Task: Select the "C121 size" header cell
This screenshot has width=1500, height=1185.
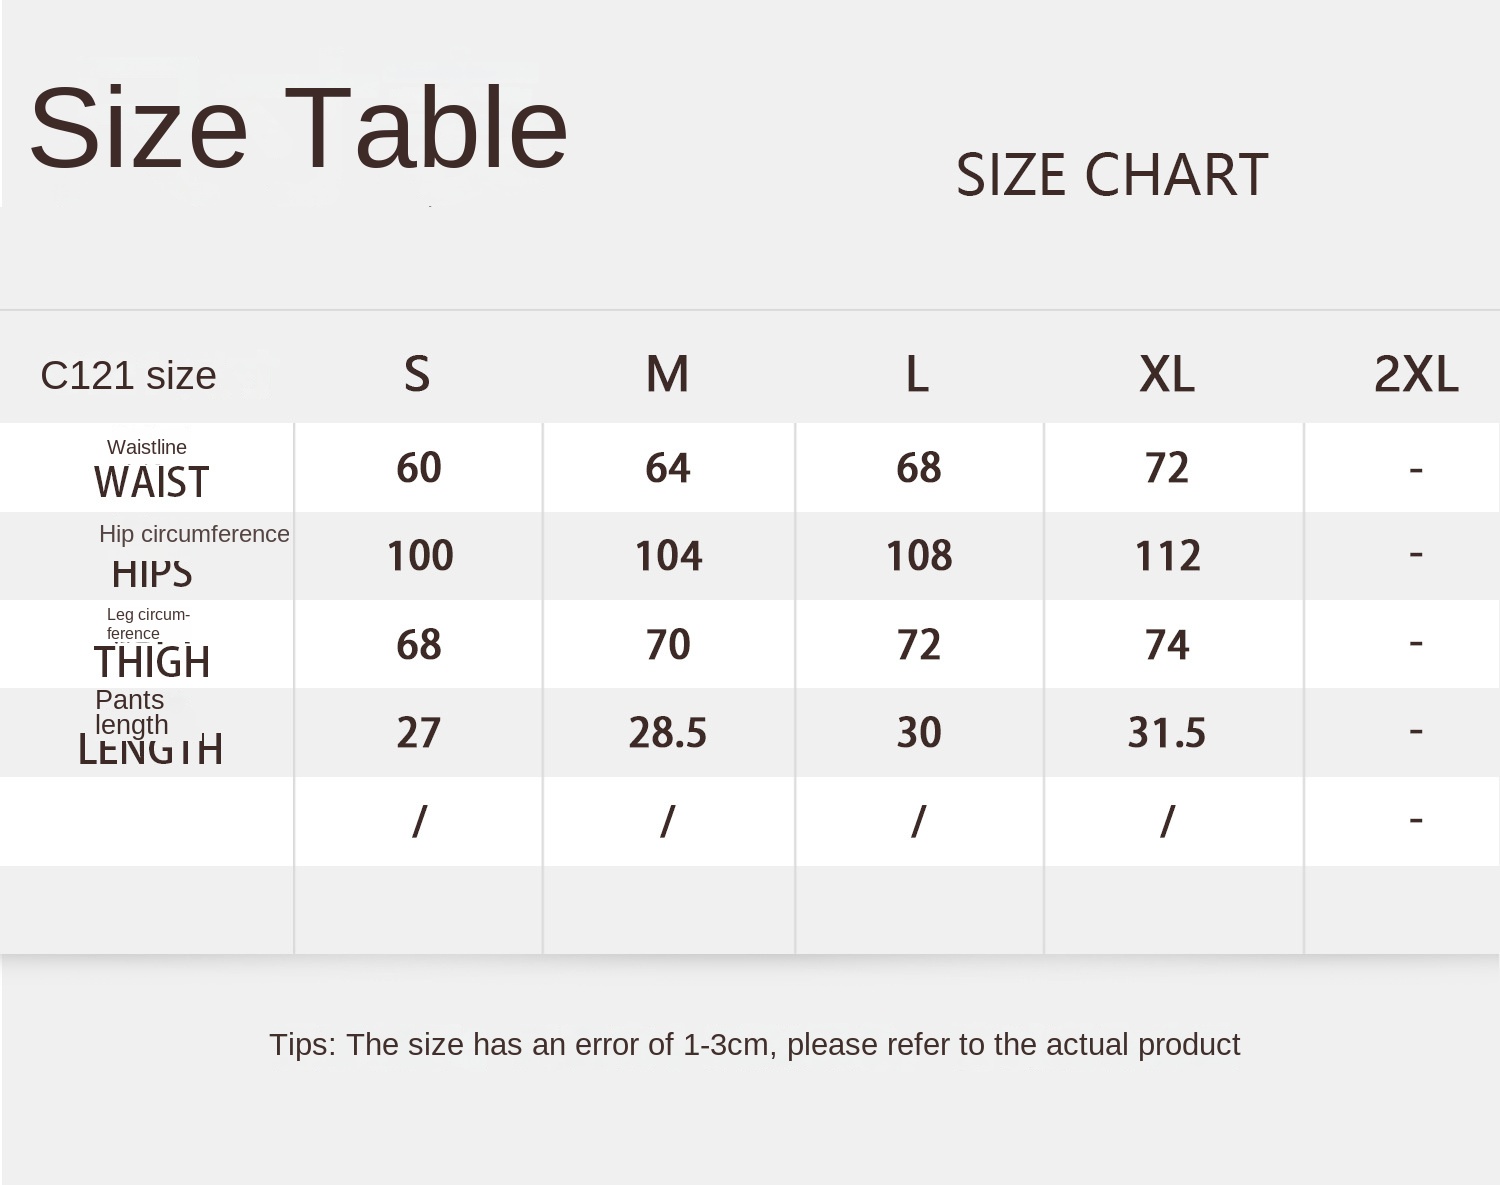Action: (x=128, y=376)
